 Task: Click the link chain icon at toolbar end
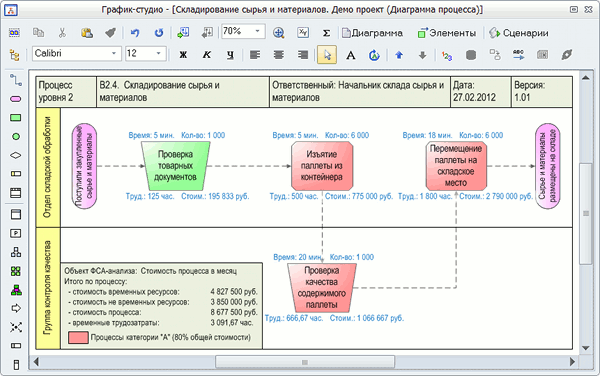[567, 55]
